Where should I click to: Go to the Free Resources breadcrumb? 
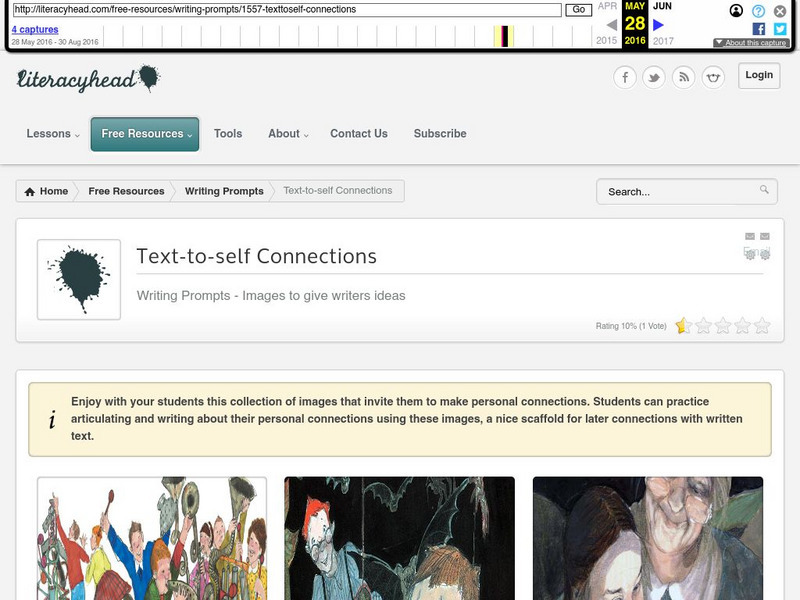click(x=127, y=191)
